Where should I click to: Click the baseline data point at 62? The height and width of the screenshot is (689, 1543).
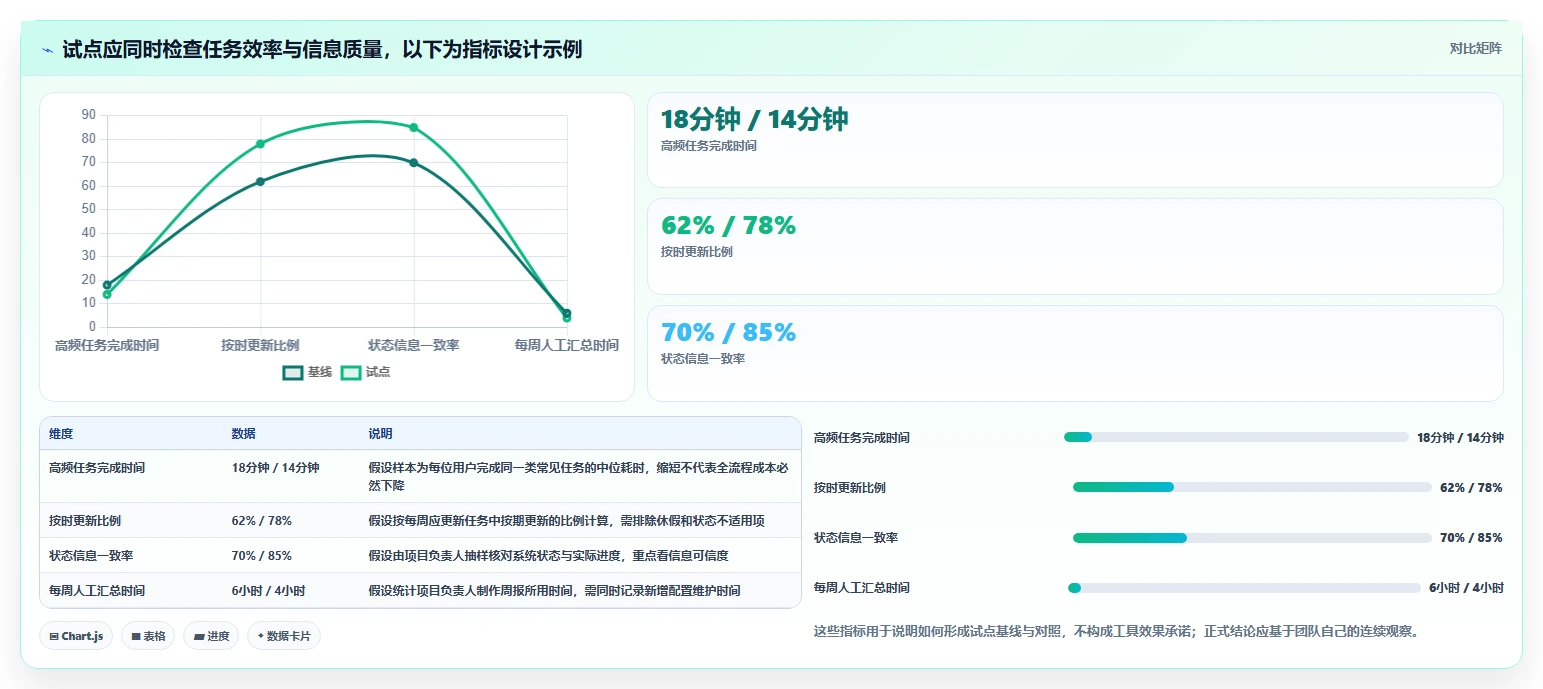pyautogui.click(x=260, y=181)
